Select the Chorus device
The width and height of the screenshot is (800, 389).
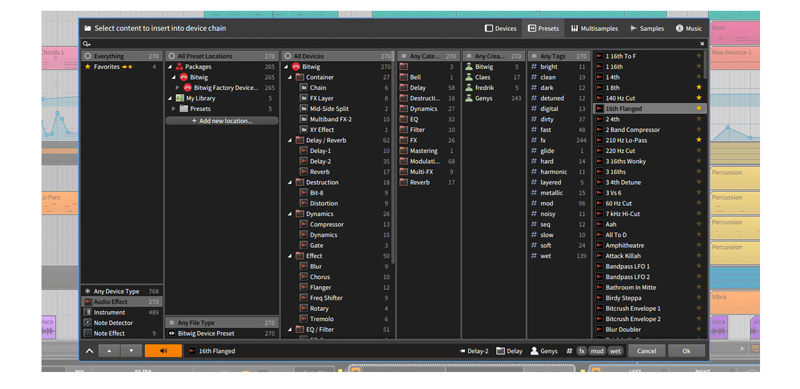[x=337, y=277]
